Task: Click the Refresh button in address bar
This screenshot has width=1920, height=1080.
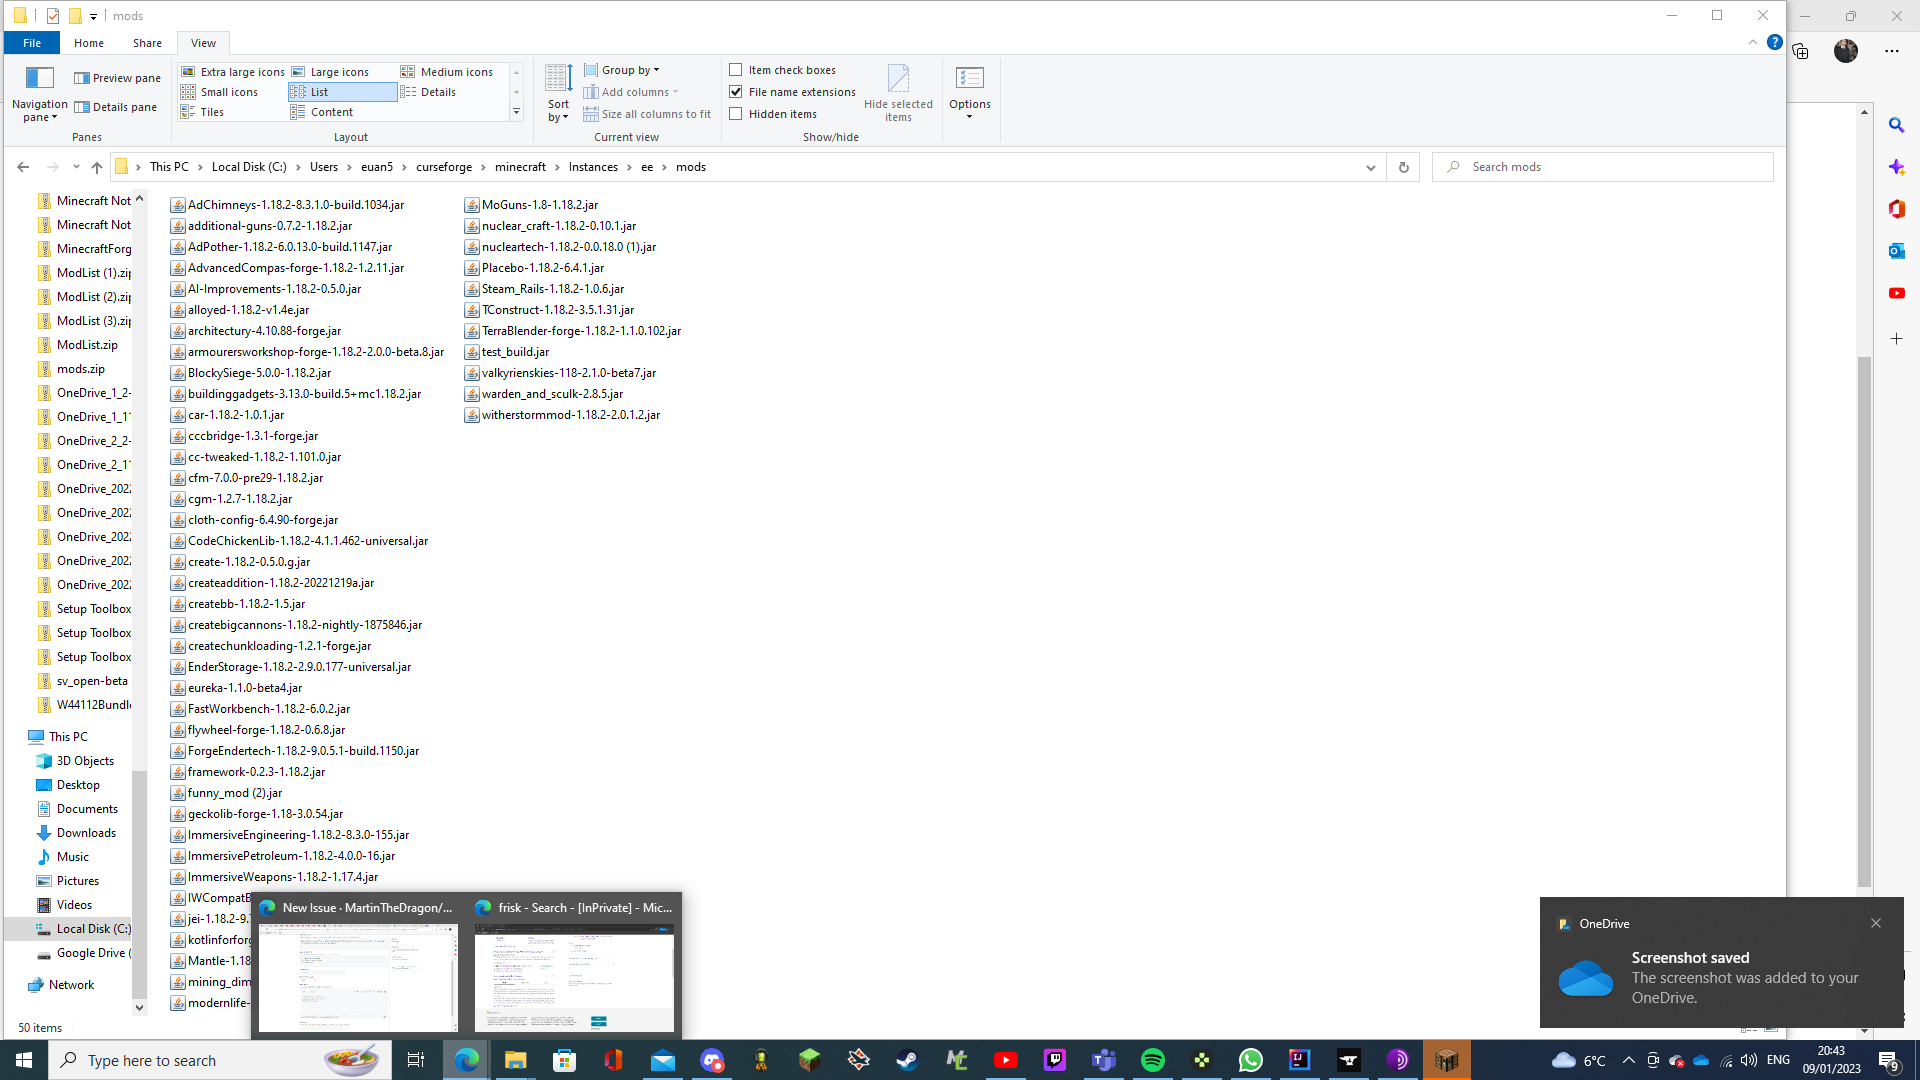Action: point(1403,167)
